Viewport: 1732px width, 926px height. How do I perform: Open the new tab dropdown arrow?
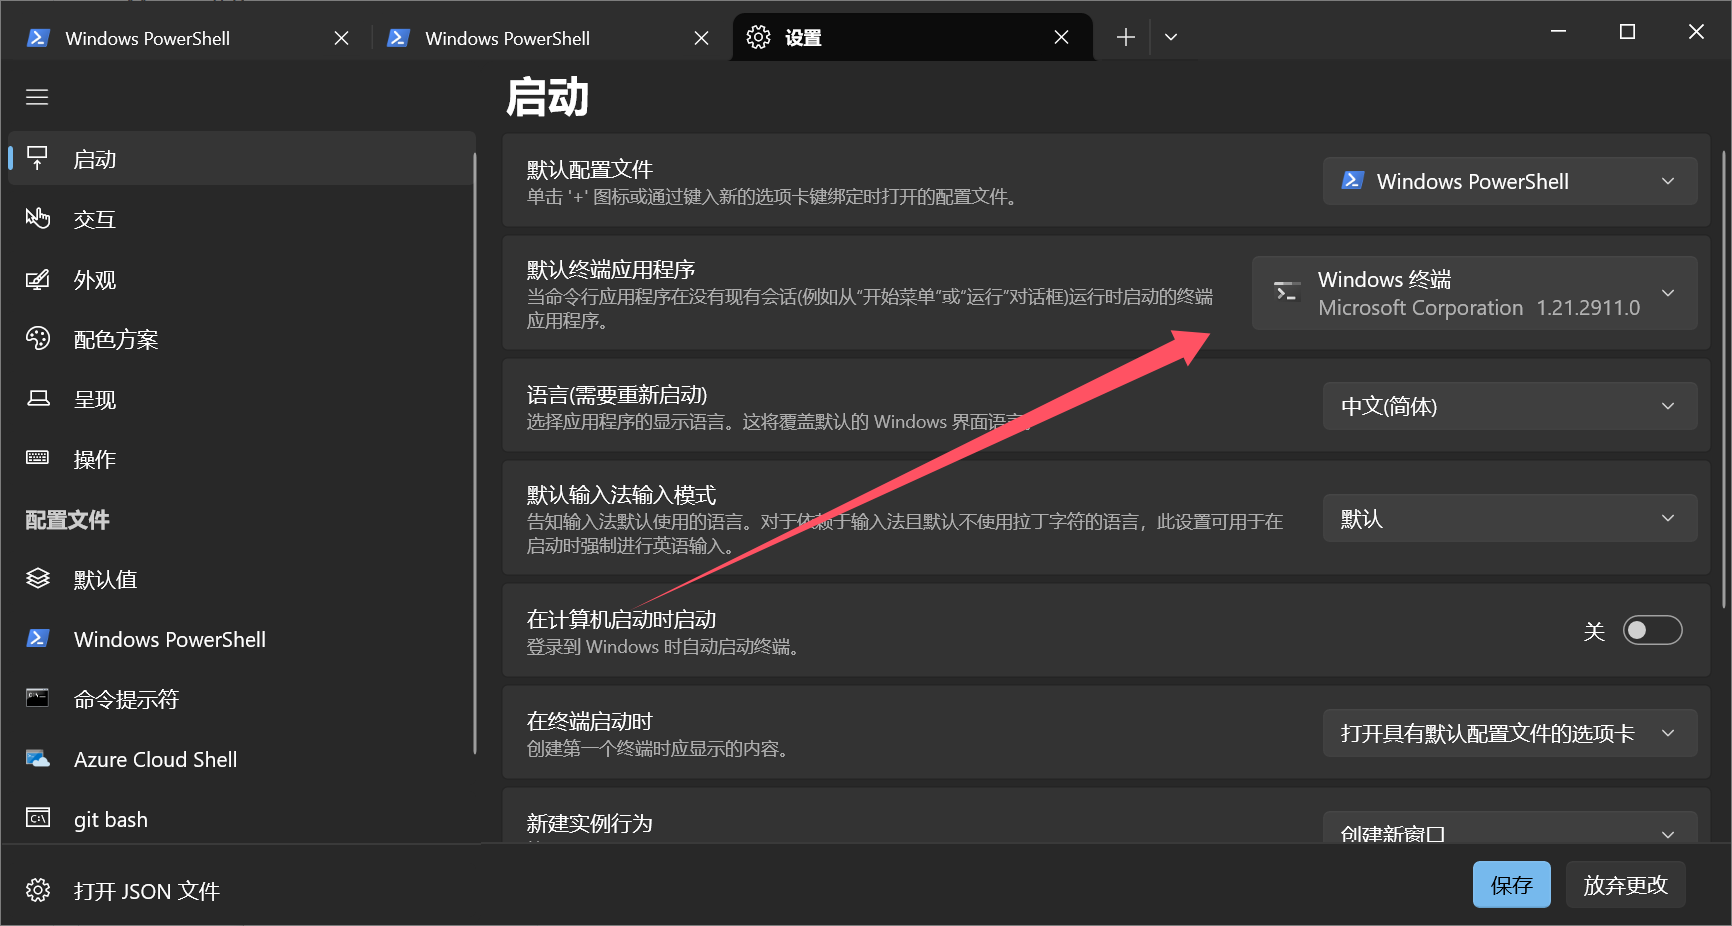pyautogui.click(x=1171, y=38)
